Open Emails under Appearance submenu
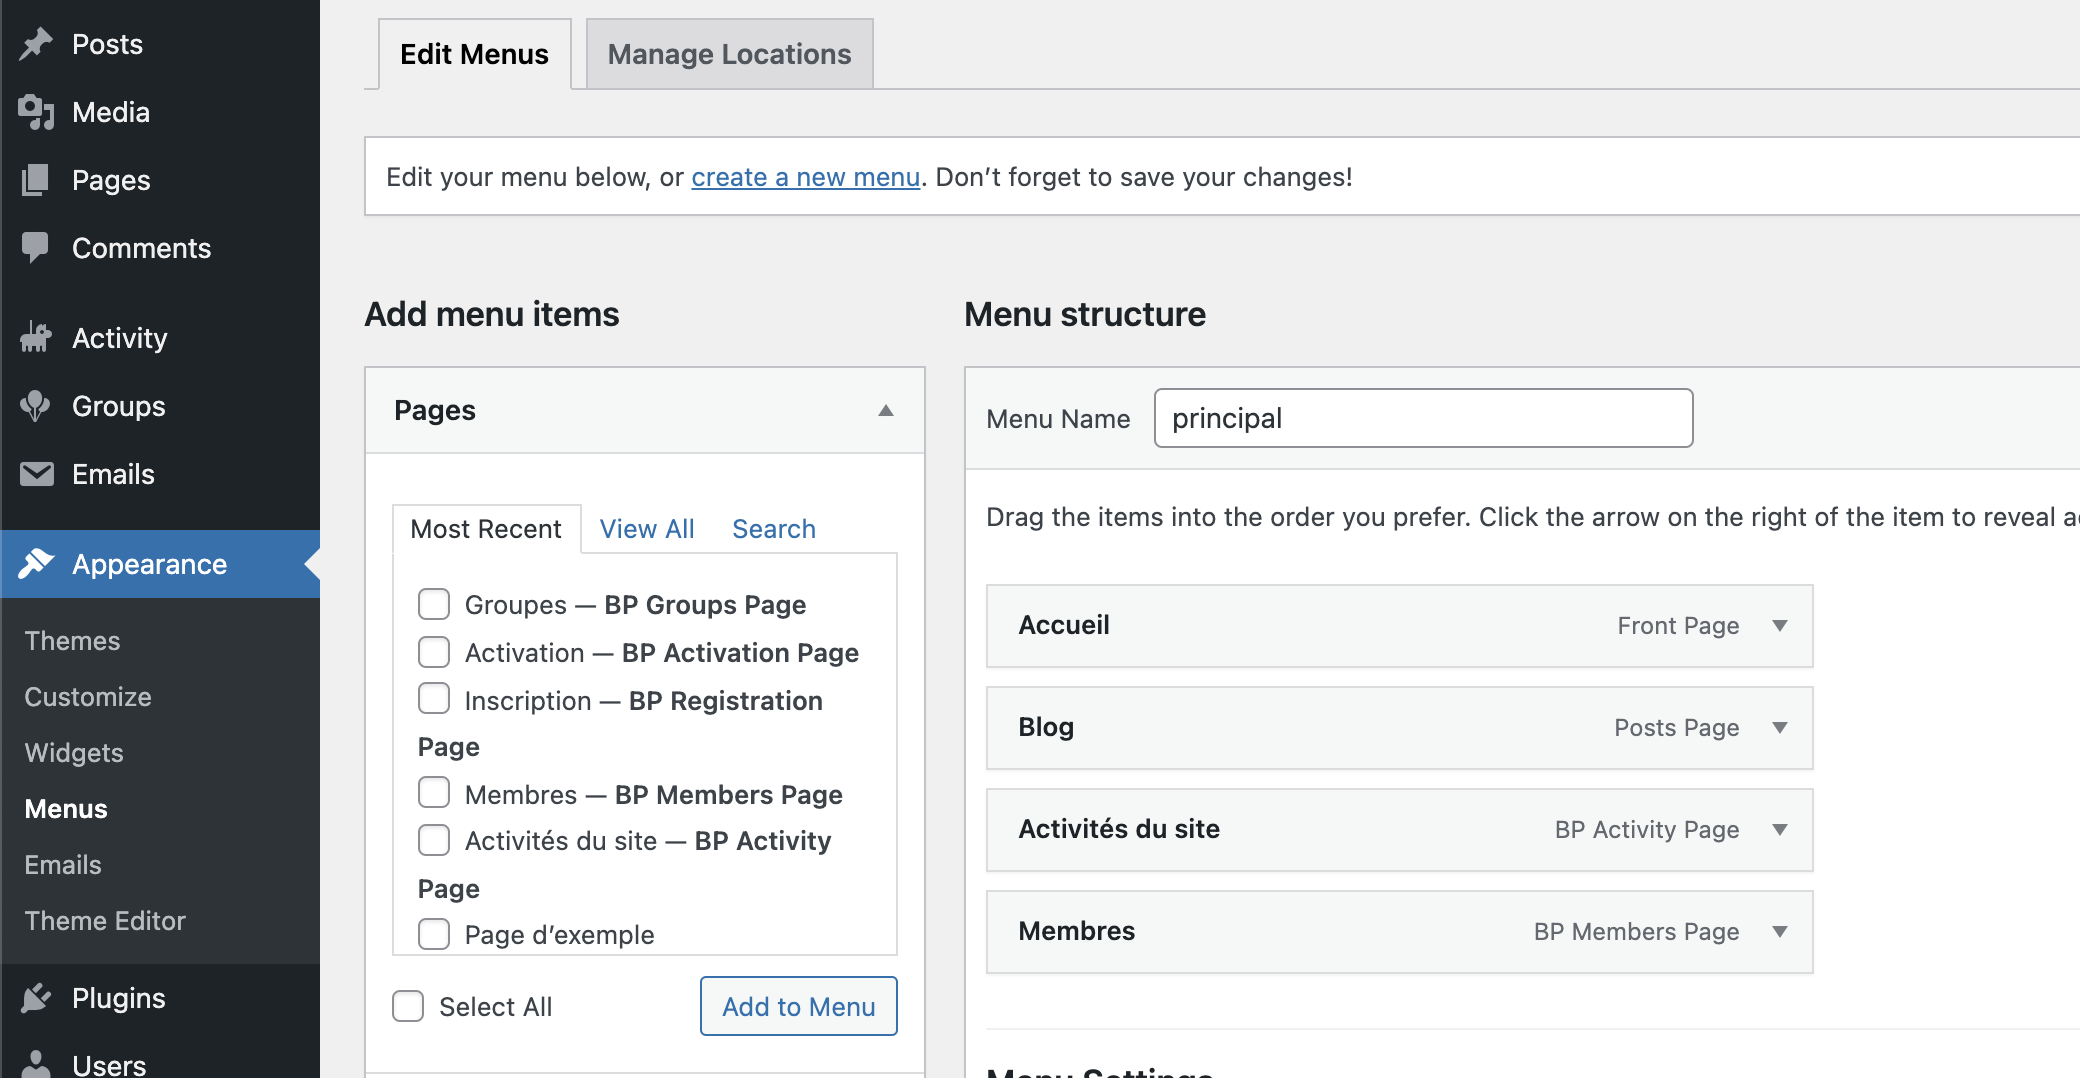Screen dimensions: 2080x1078 click(x=63, y=865)
